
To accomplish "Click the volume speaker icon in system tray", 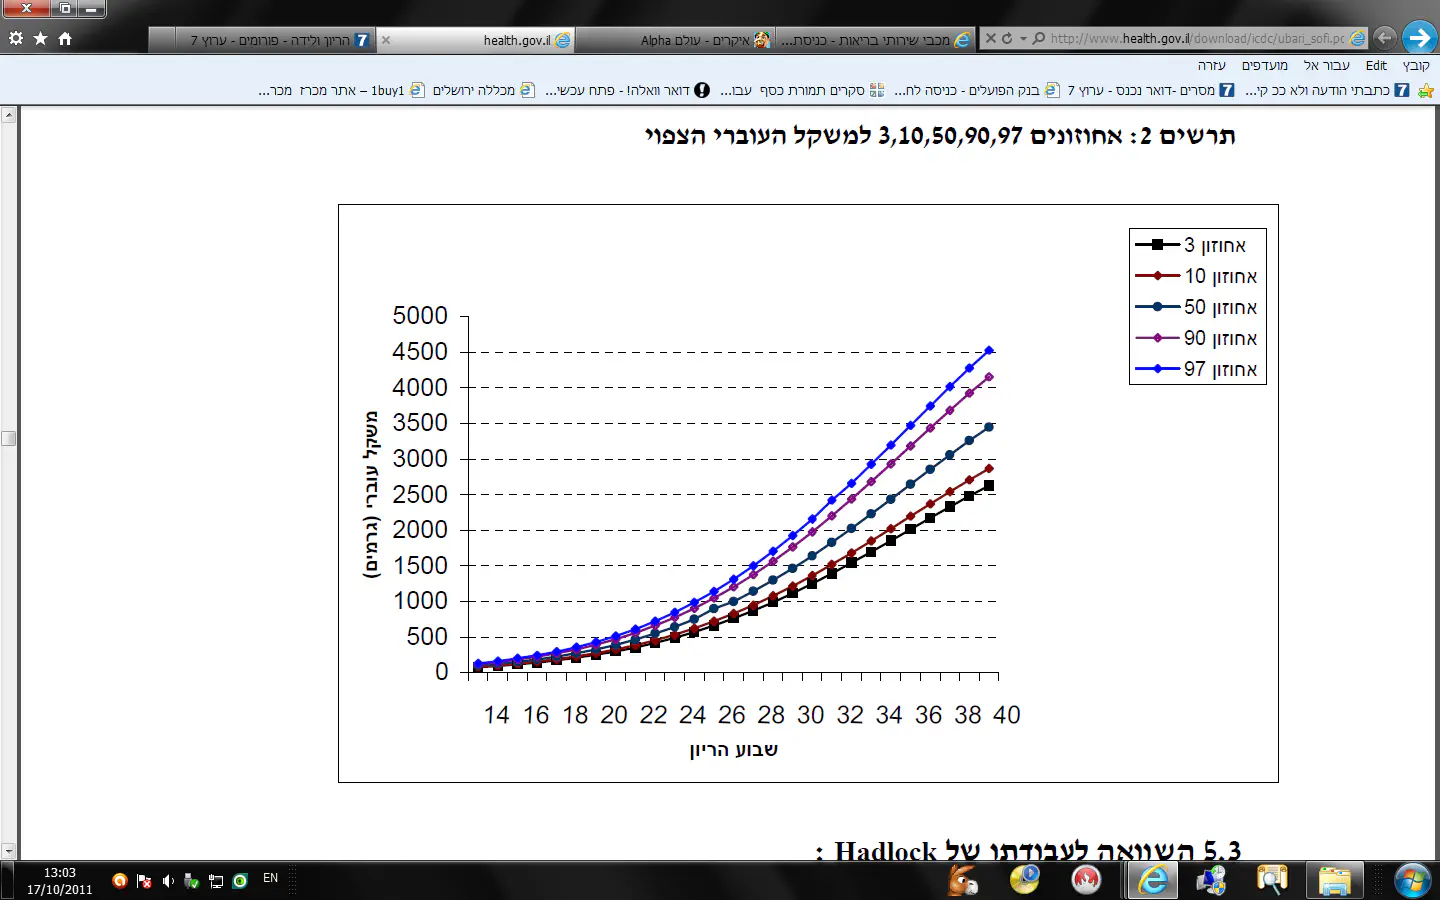I will [168, 881].
